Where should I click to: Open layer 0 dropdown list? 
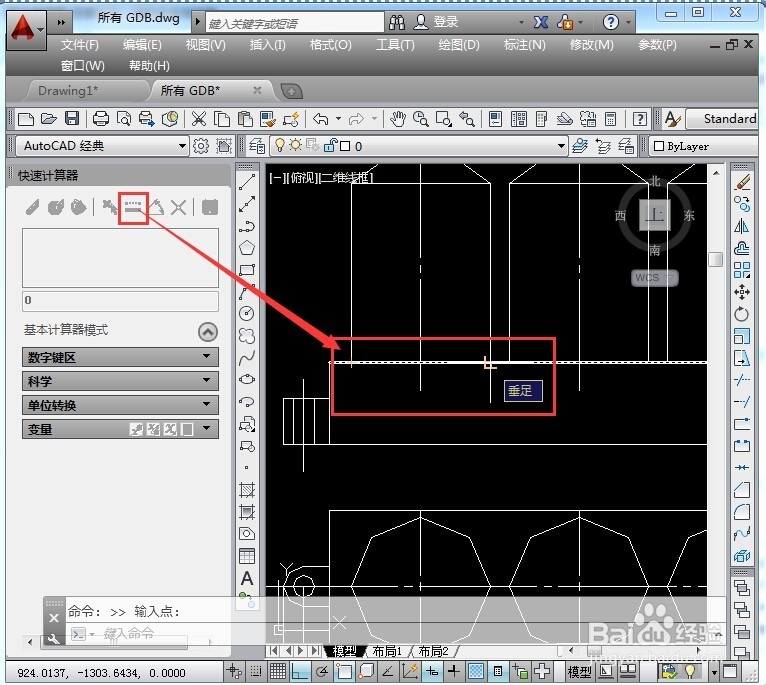pos(561,146)
